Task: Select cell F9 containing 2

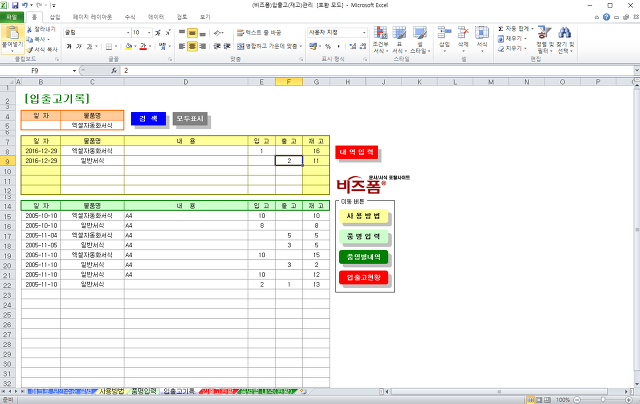Action: [x=289, y=161]
